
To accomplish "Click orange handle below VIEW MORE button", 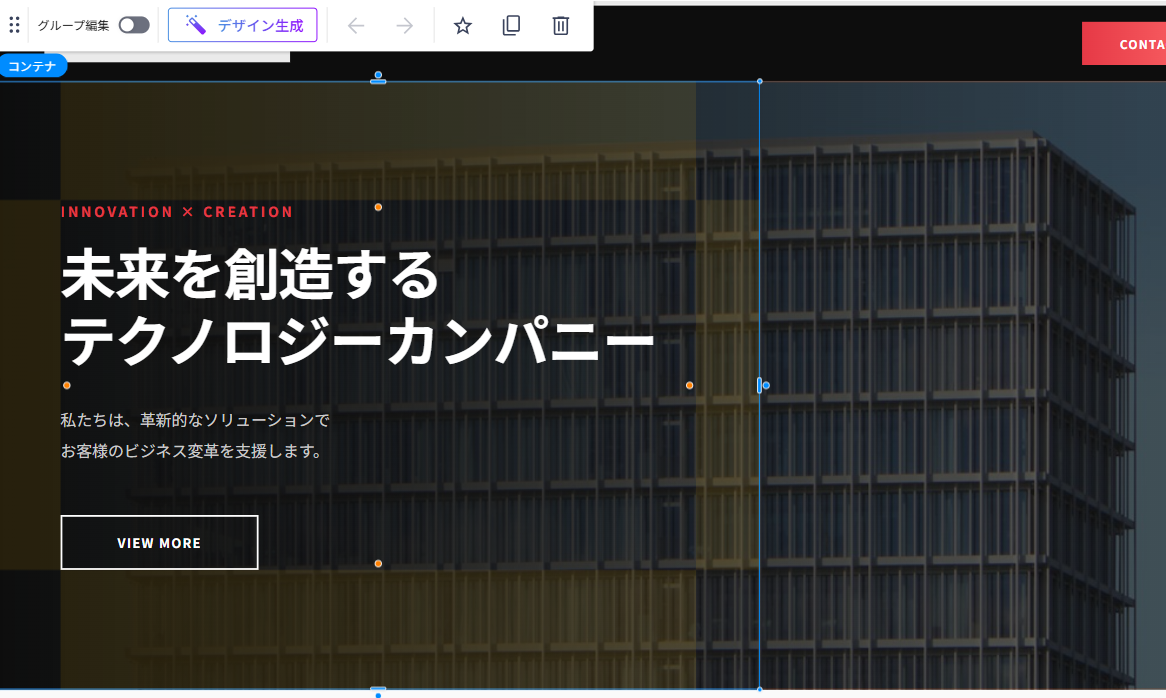I will [x=378, y=564].
